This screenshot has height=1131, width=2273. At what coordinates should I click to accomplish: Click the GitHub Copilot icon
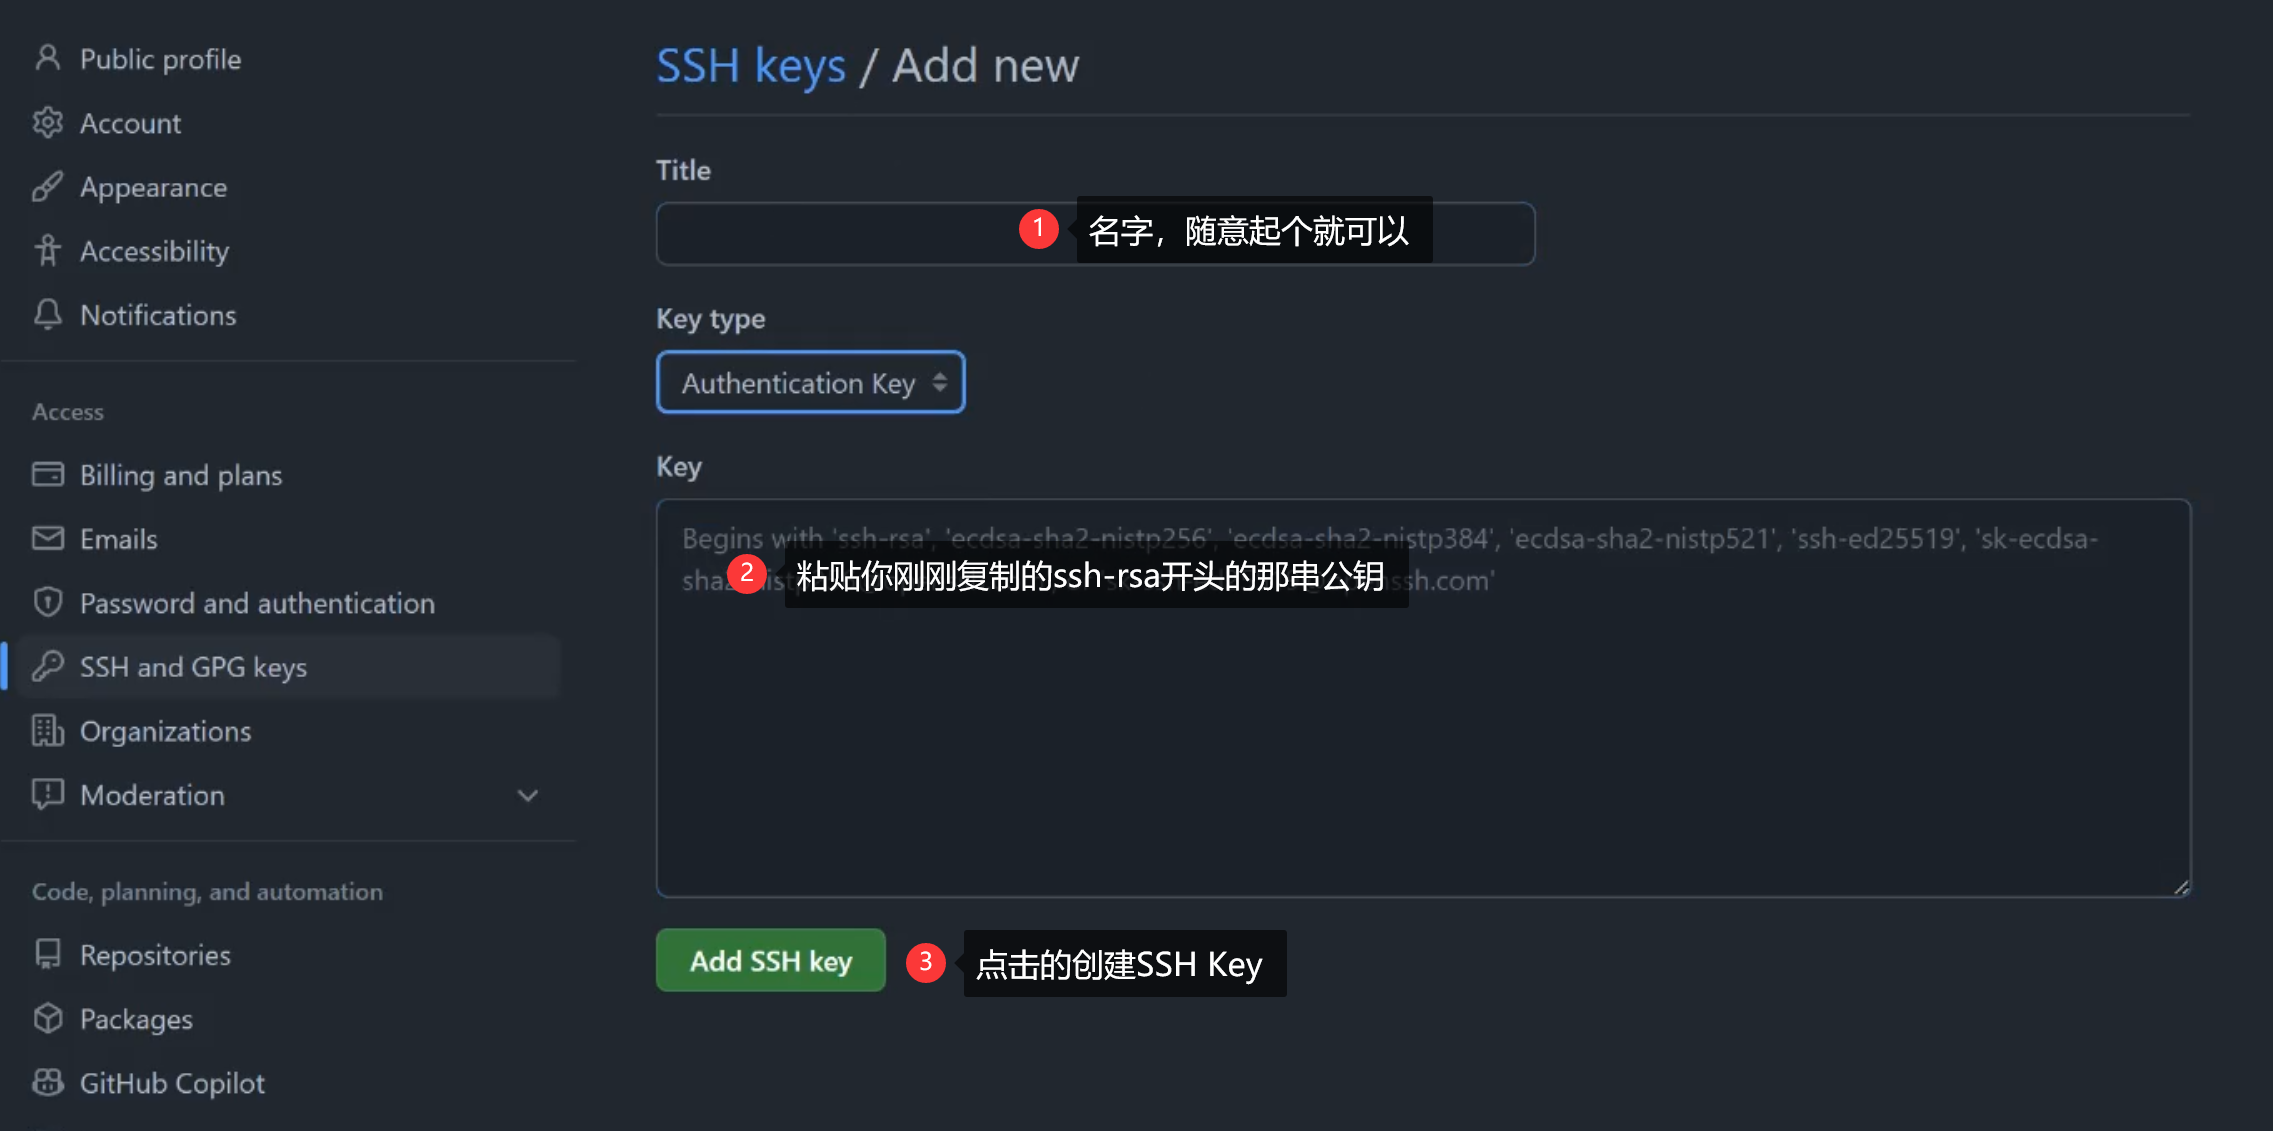47,1082
